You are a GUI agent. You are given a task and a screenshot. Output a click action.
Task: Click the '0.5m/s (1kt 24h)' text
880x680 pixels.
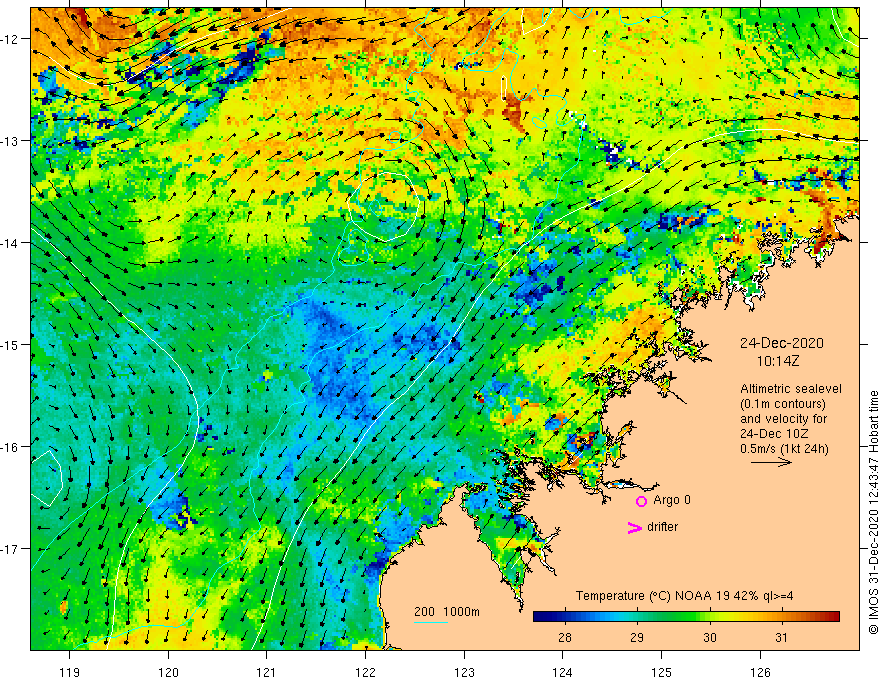tap(784, 449)
